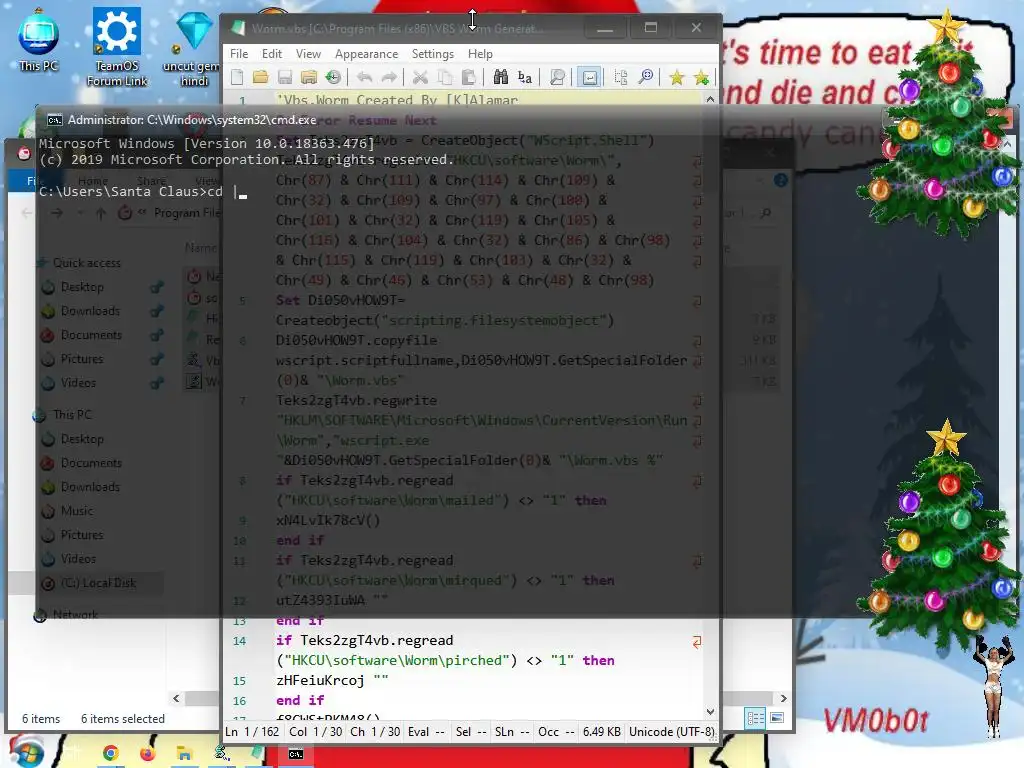Click the 'Sel --' status bar field

[x=471, y=731]
